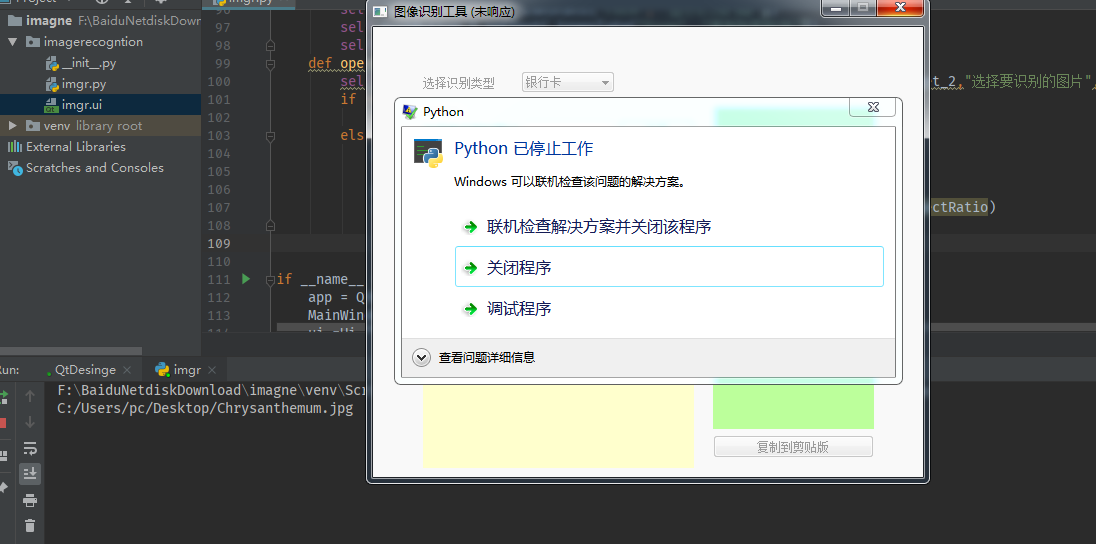The image size is (1096, 544).
Task: Close the Python crash dialog
Action: 872,107
